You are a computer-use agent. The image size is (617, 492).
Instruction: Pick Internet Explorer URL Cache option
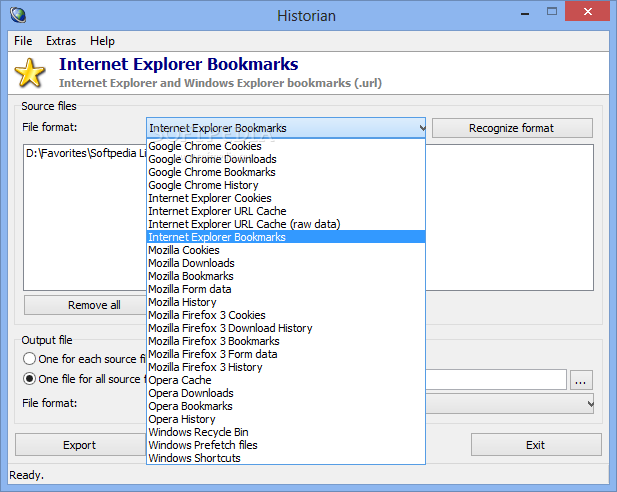tap(286, 211)
